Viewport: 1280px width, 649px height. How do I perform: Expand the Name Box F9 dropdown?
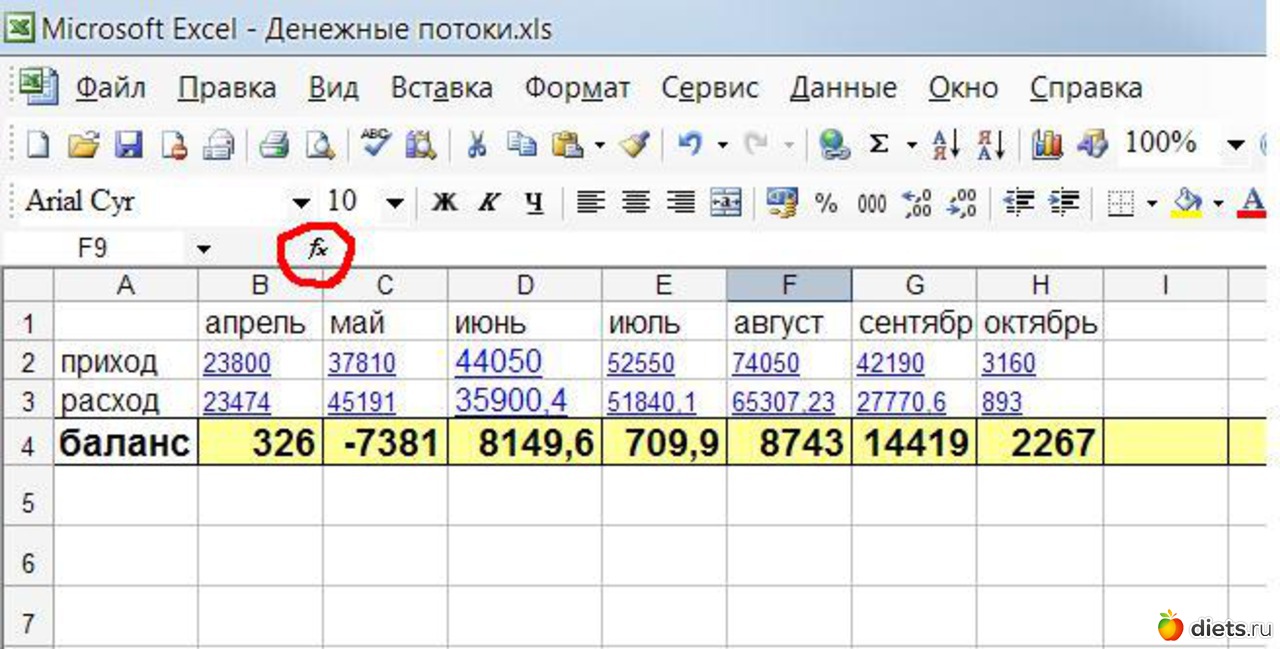pos(204,249)
